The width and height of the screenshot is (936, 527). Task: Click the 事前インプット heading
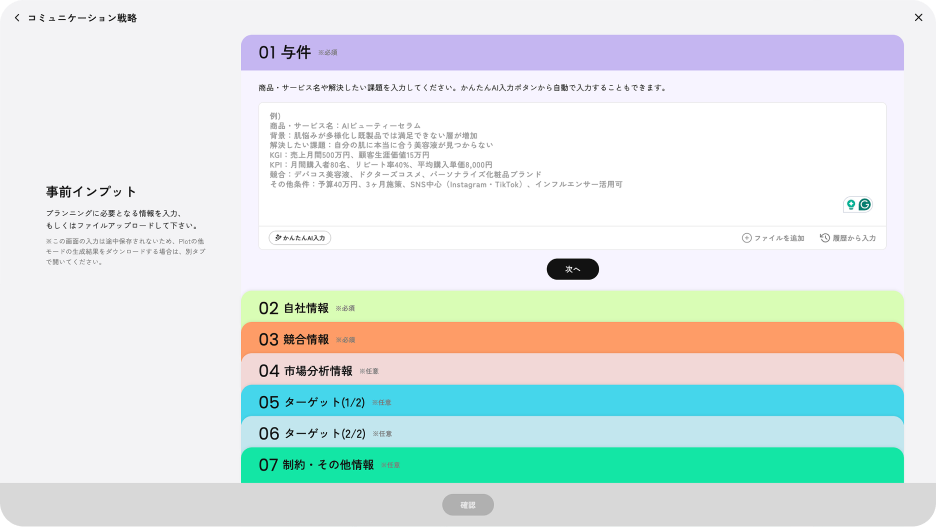tap(91, 192)
